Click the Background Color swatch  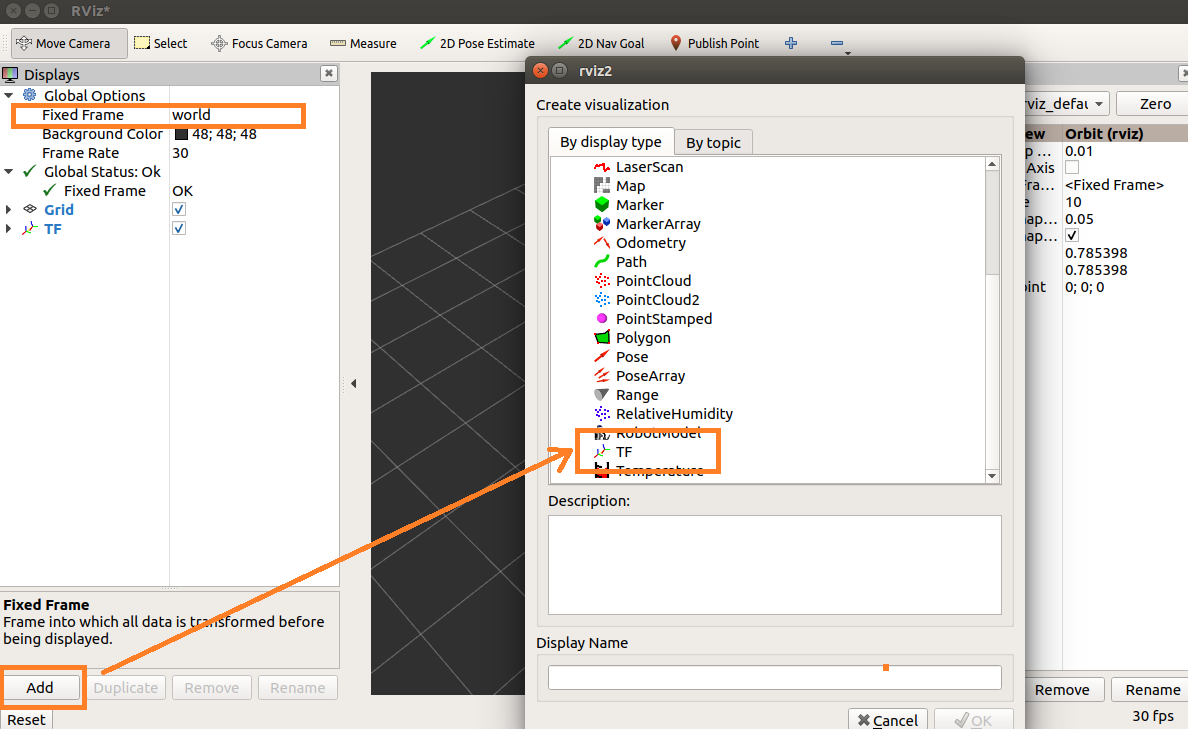[181, 134]
